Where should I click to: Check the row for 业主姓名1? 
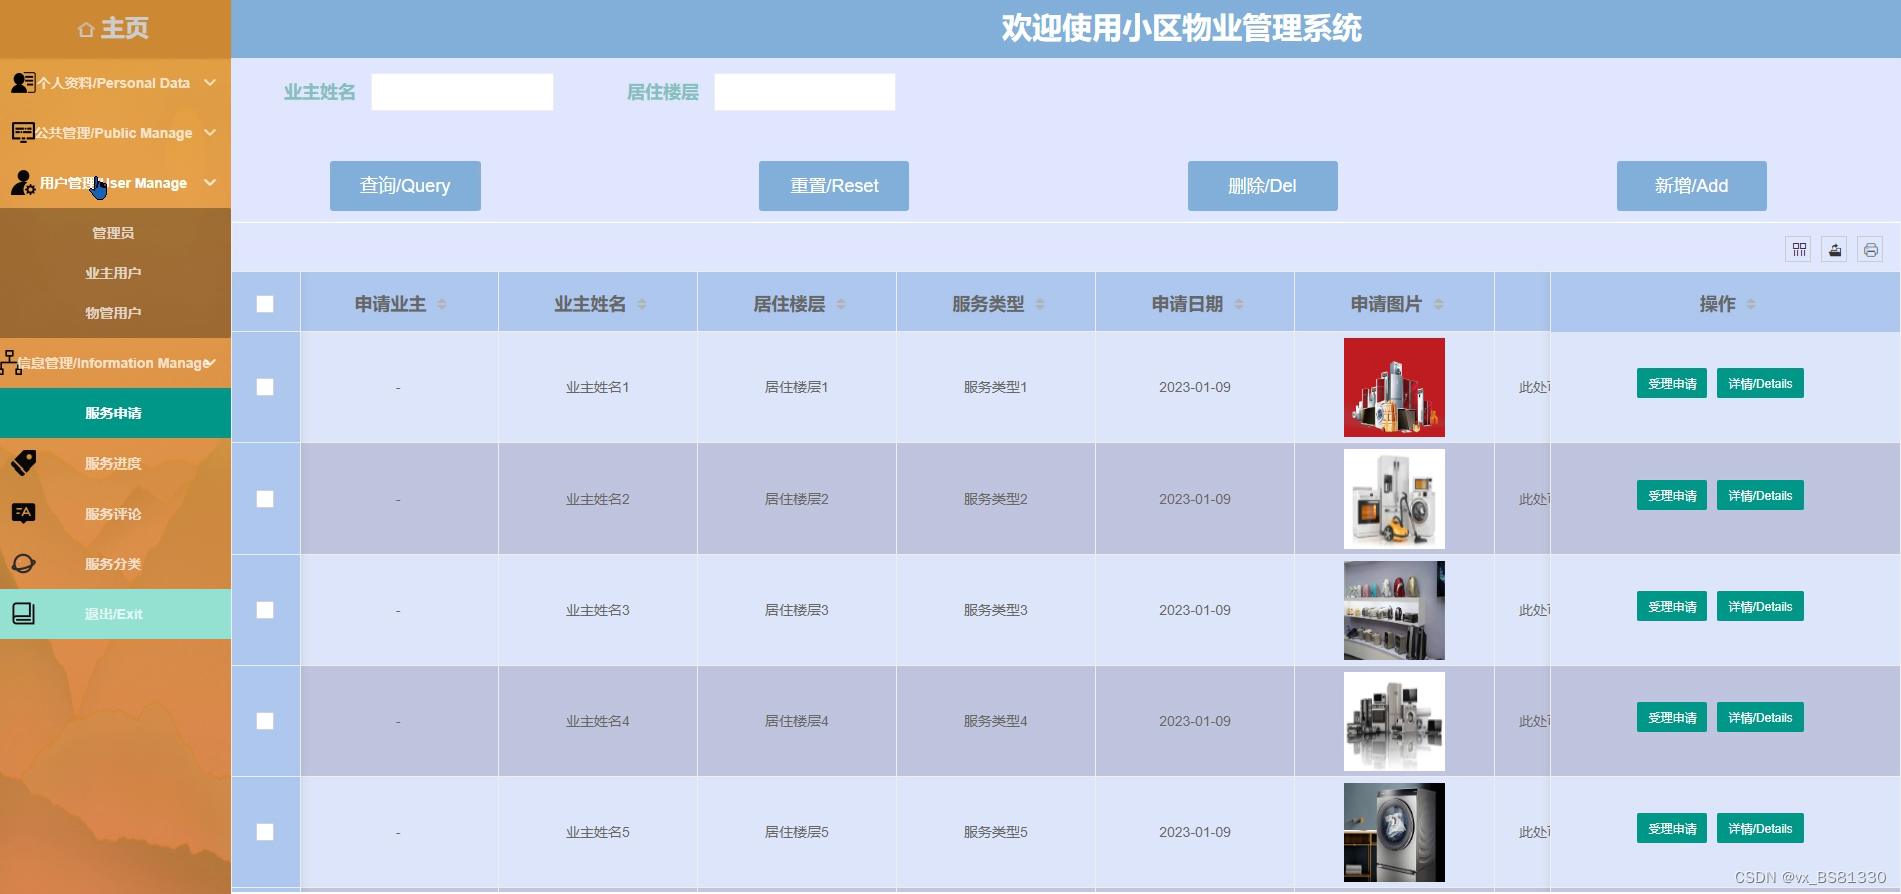265,387
